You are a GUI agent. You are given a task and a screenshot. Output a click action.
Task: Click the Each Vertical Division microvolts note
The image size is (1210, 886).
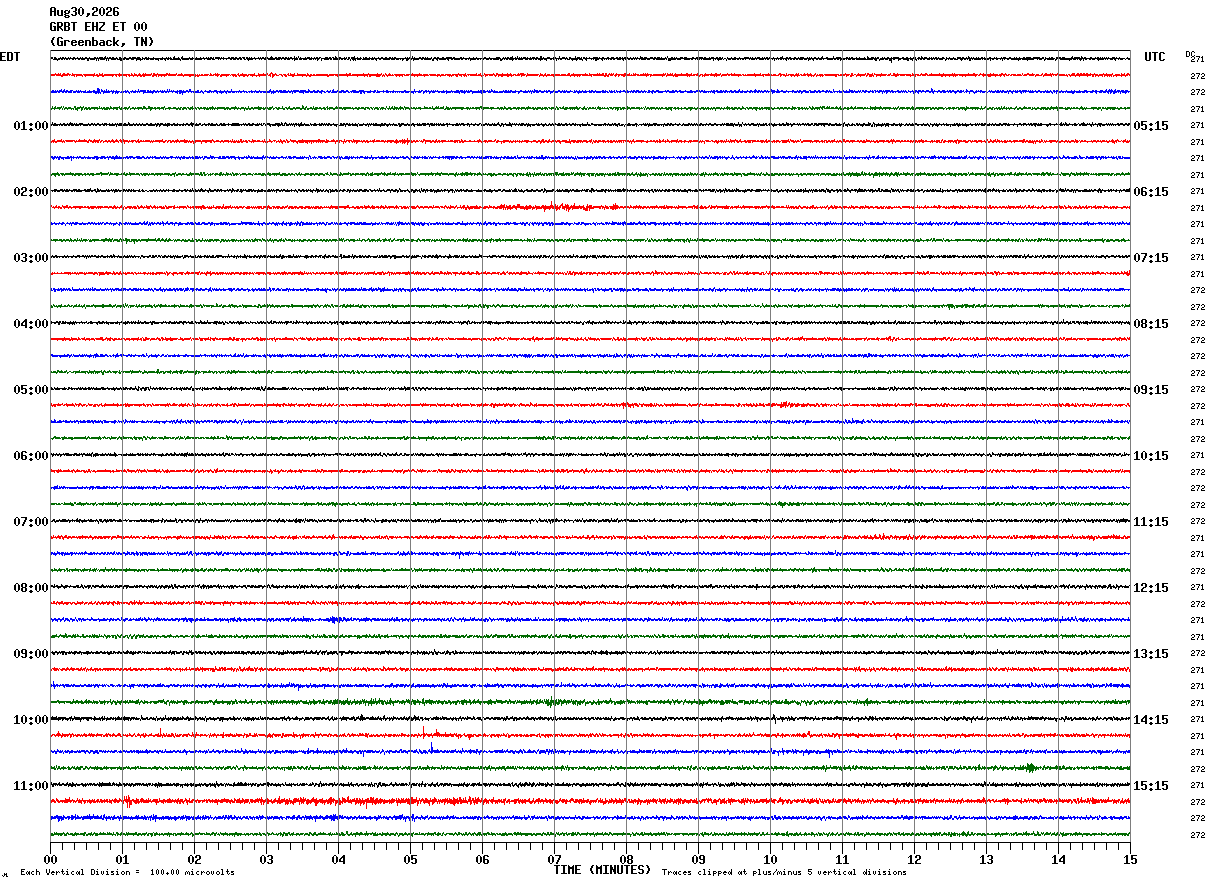point(127,873)
